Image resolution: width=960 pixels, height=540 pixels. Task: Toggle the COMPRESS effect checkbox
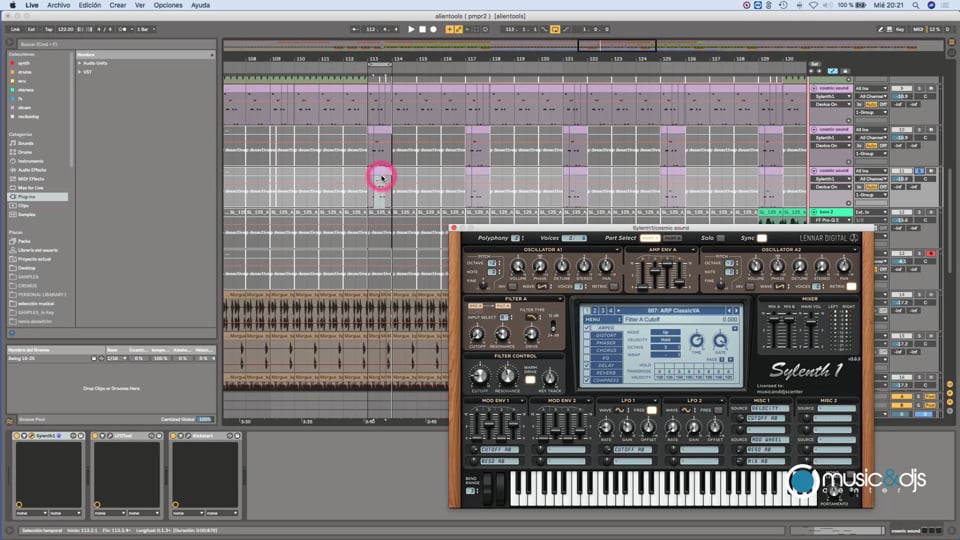tap(588, 380)
